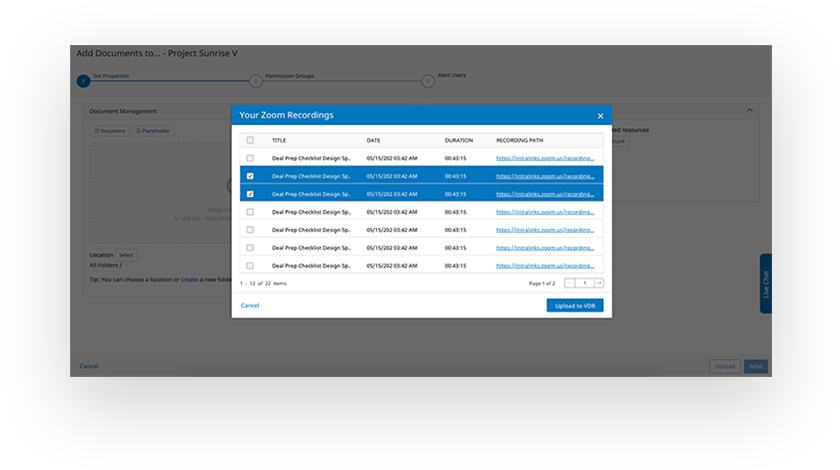
Task: Click the add Document button
Action: (109, 131)
